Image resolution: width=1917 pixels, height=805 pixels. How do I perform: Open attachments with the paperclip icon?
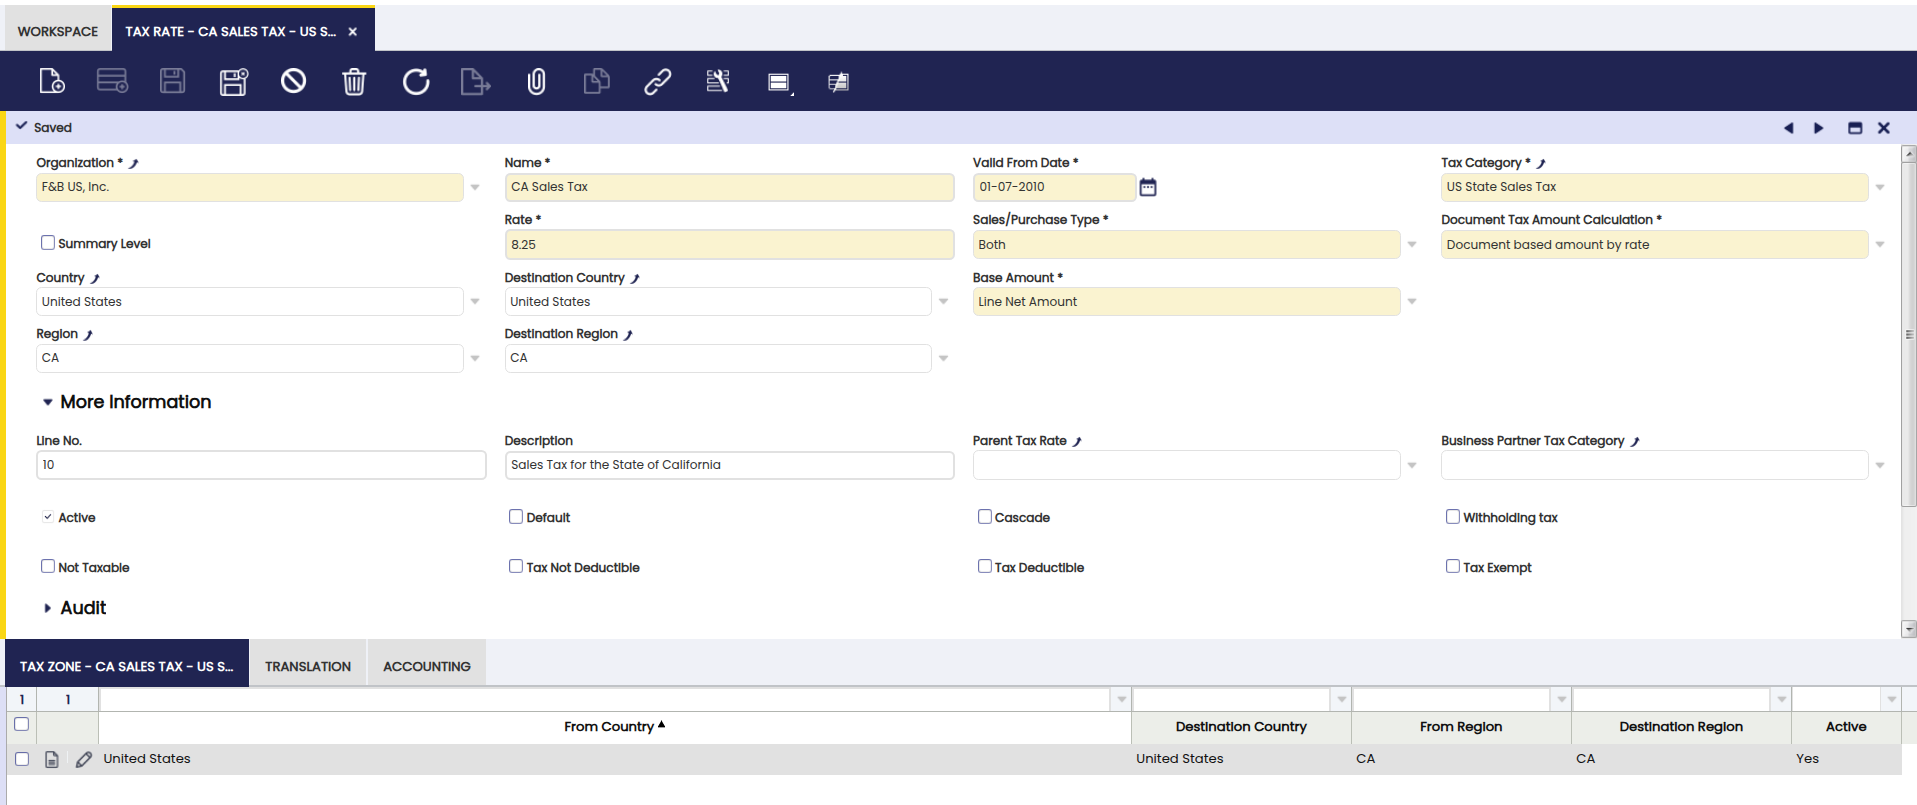point(536,81)
